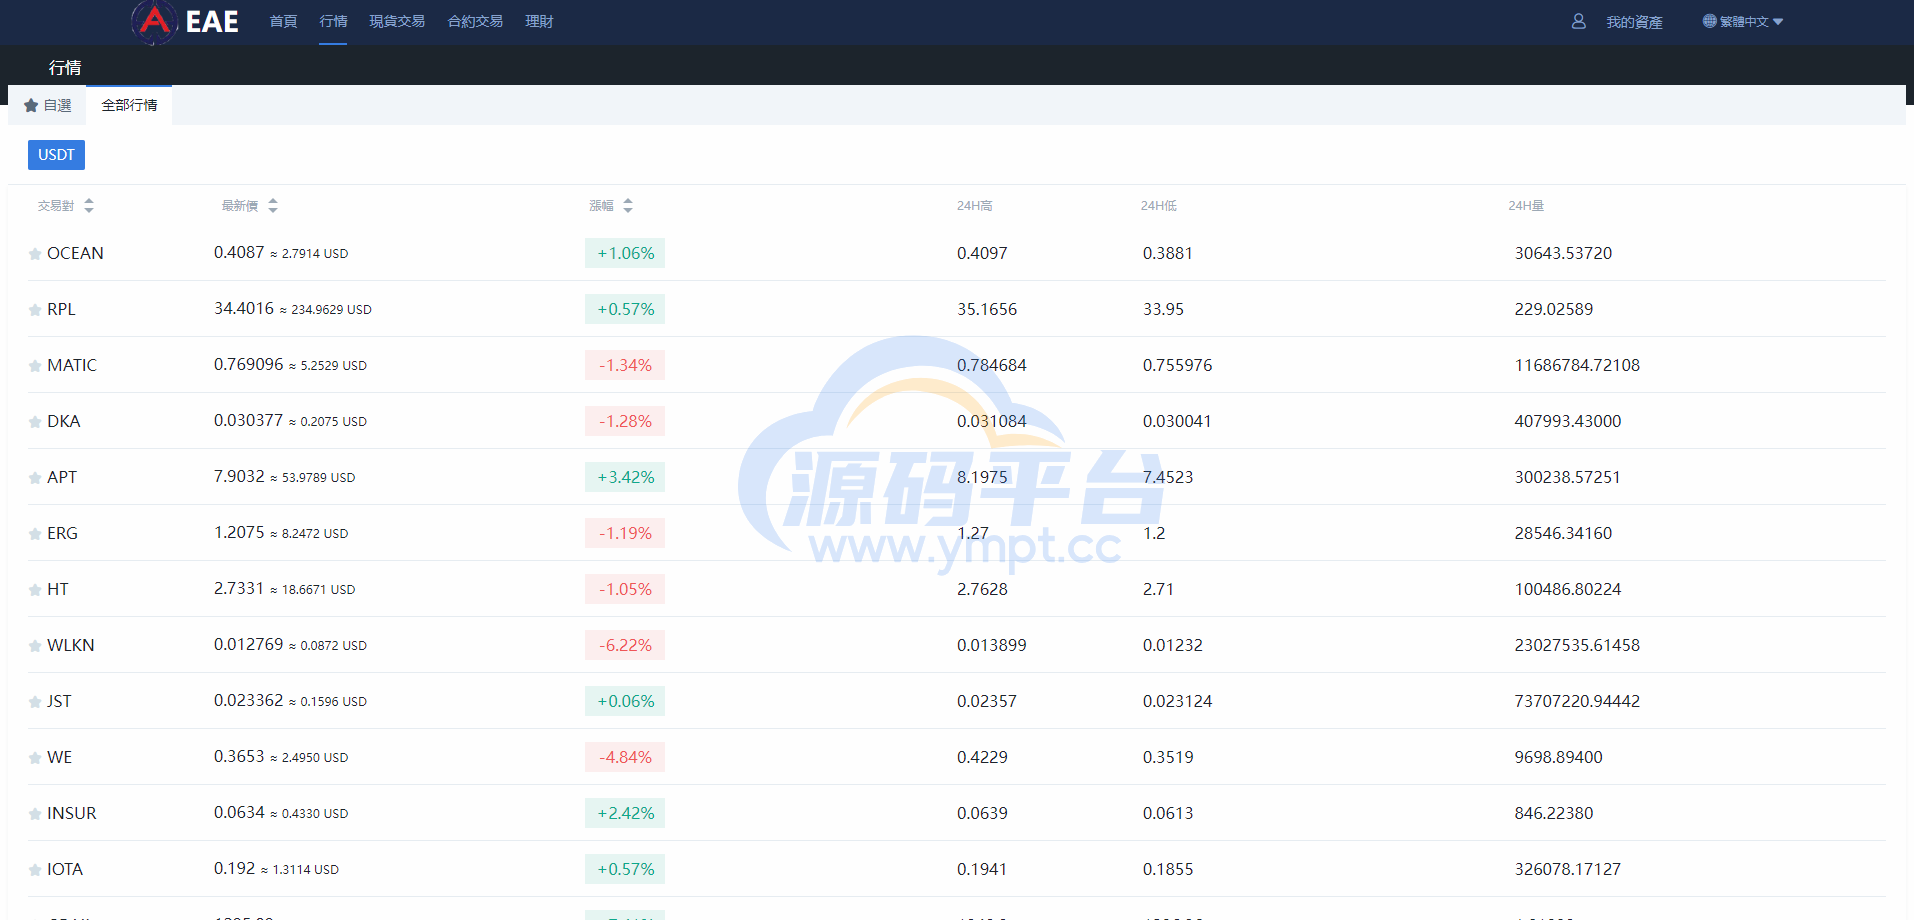Open the ERG trading pair
The height and width of the screenshot is (920, 1914).
point(62,533)
